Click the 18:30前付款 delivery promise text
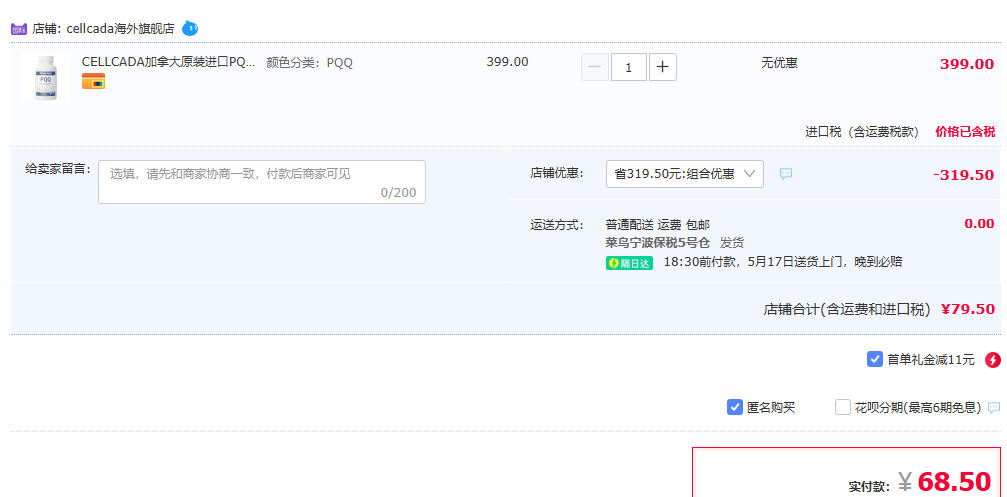 783,262
